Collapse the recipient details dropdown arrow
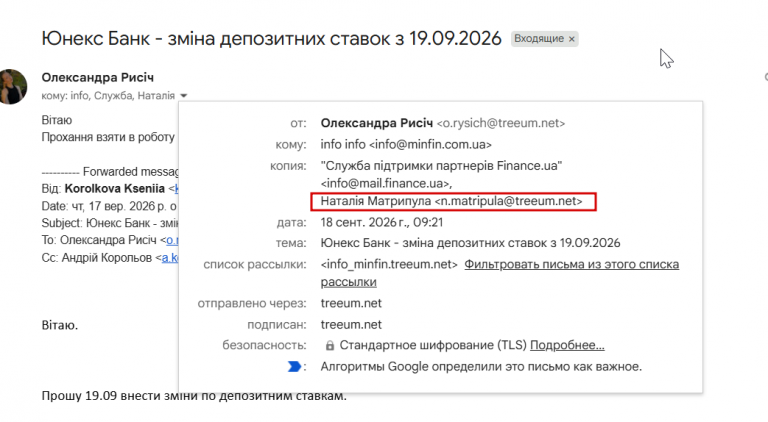Viewport: 768px width, 422px height. coord(184,95)
